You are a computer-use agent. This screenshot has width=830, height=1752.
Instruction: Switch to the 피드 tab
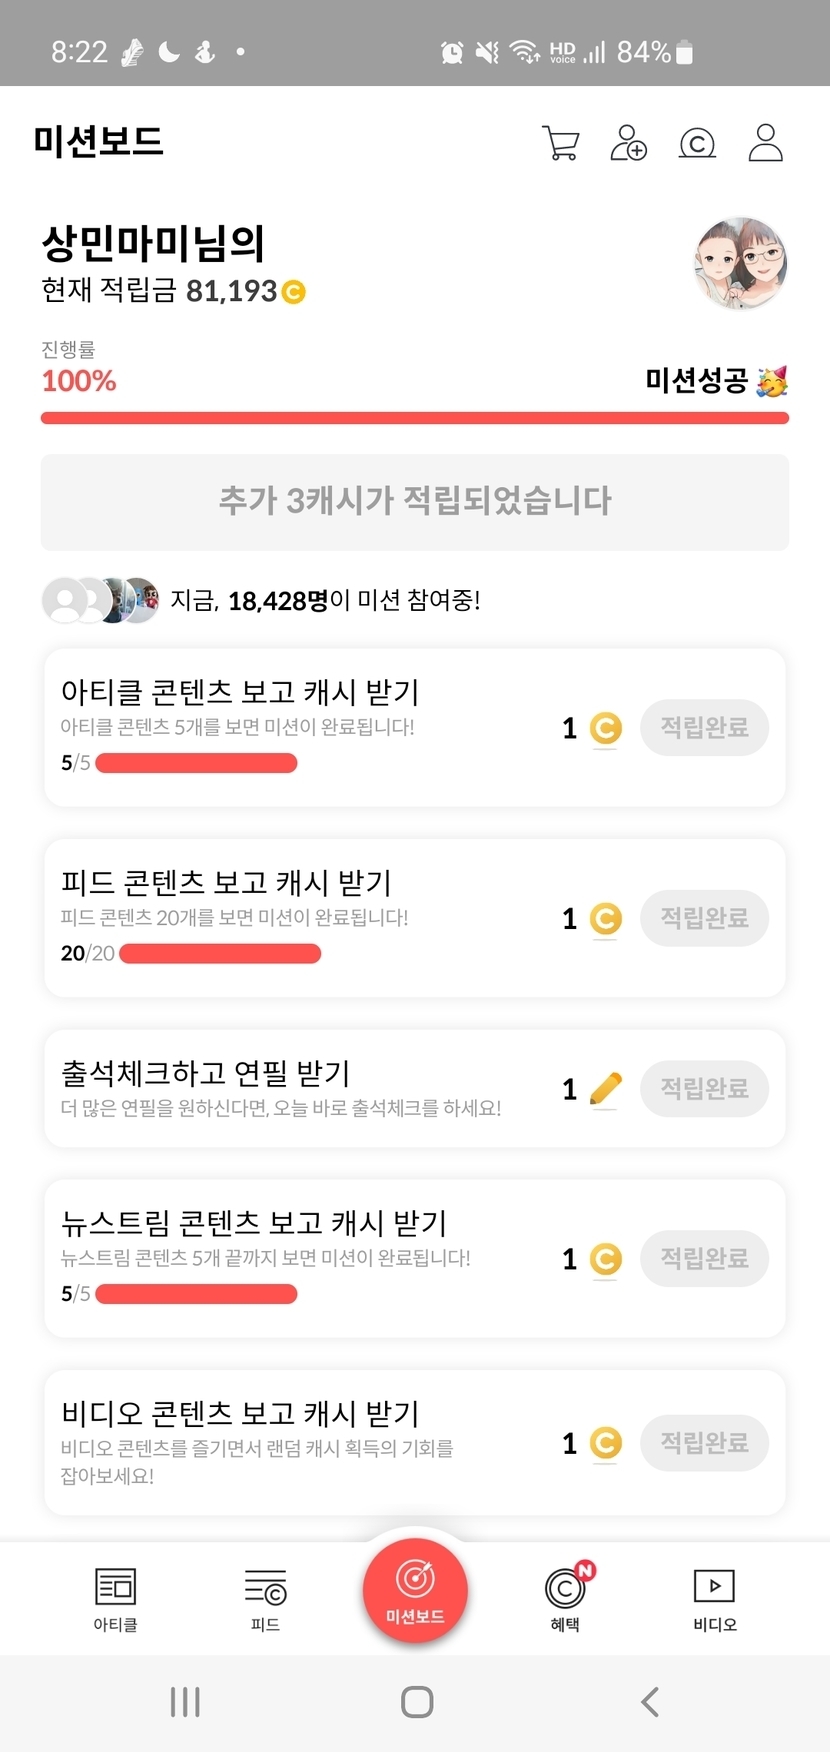tap(265, 1598)
